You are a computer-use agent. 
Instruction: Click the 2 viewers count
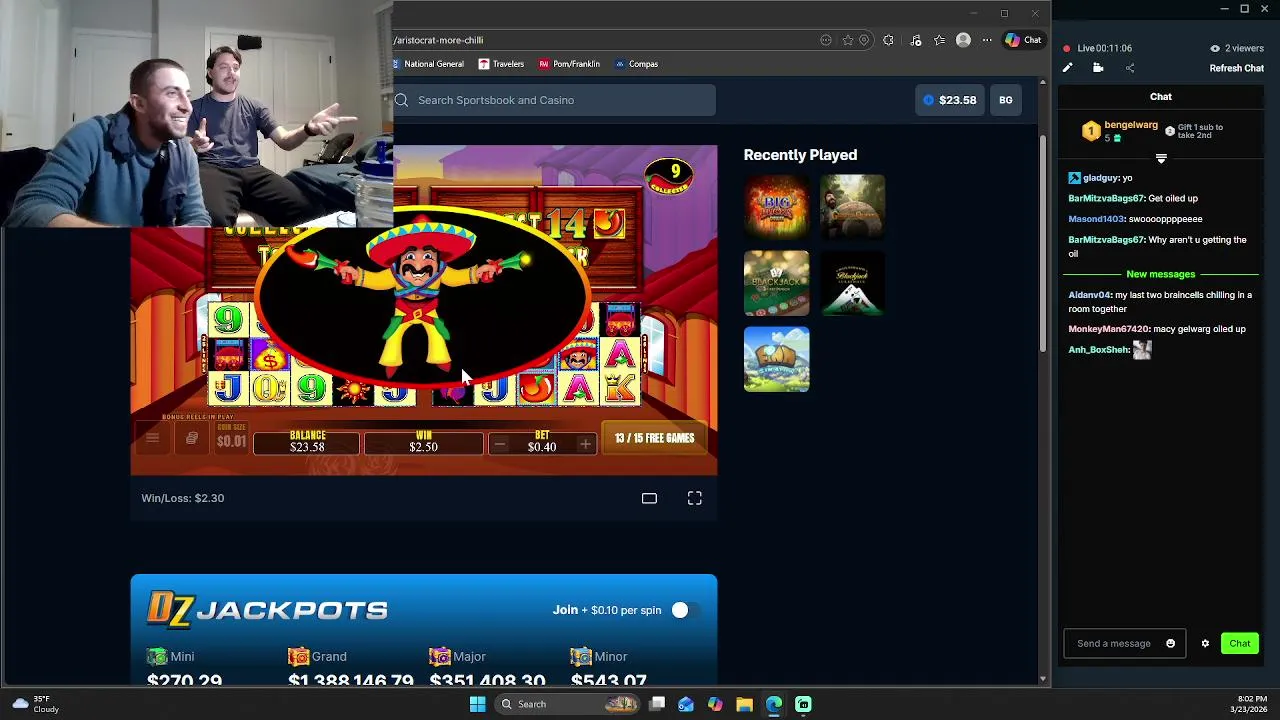click(x=1237, y=48)
